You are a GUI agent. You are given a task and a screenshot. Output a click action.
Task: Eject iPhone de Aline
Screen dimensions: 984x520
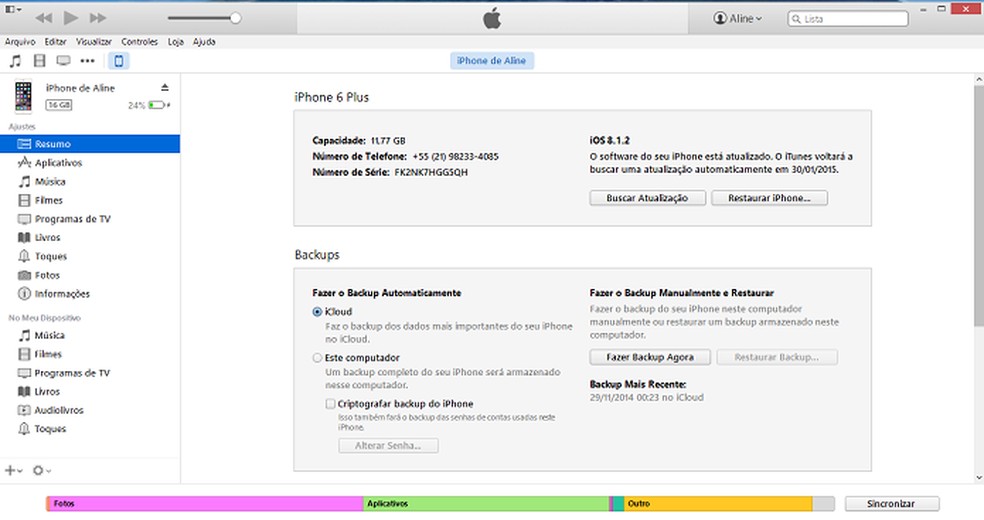click(x=165, y=88)
